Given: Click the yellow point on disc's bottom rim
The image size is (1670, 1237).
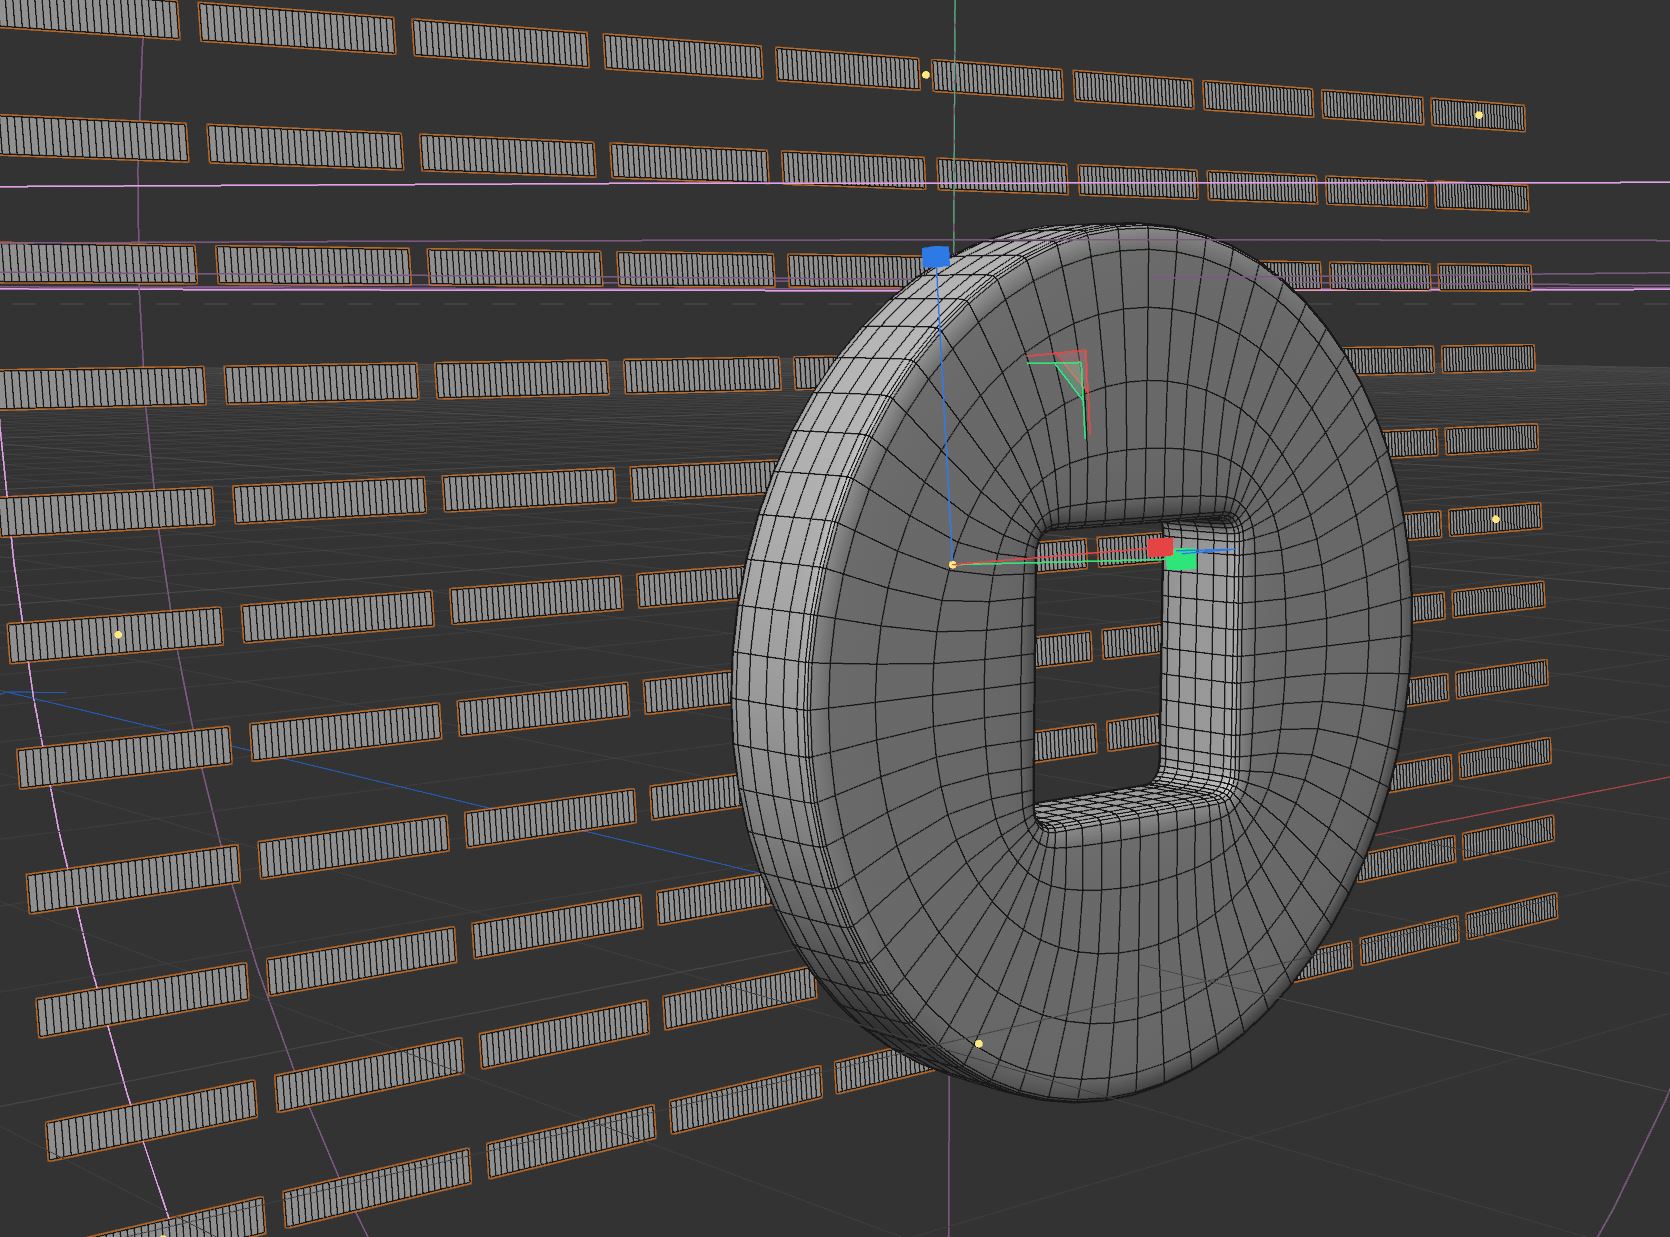Looking at the screenshot, I should pos(978,1044).
